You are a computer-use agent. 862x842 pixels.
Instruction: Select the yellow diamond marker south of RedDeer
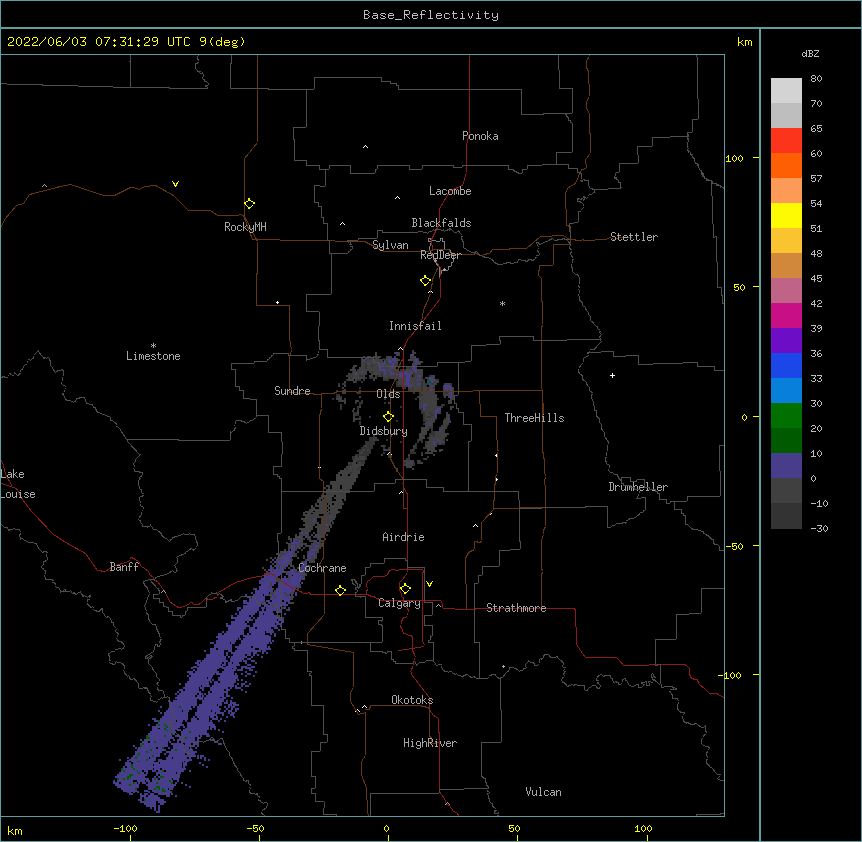pyautogui.click(x=425, y=281)
